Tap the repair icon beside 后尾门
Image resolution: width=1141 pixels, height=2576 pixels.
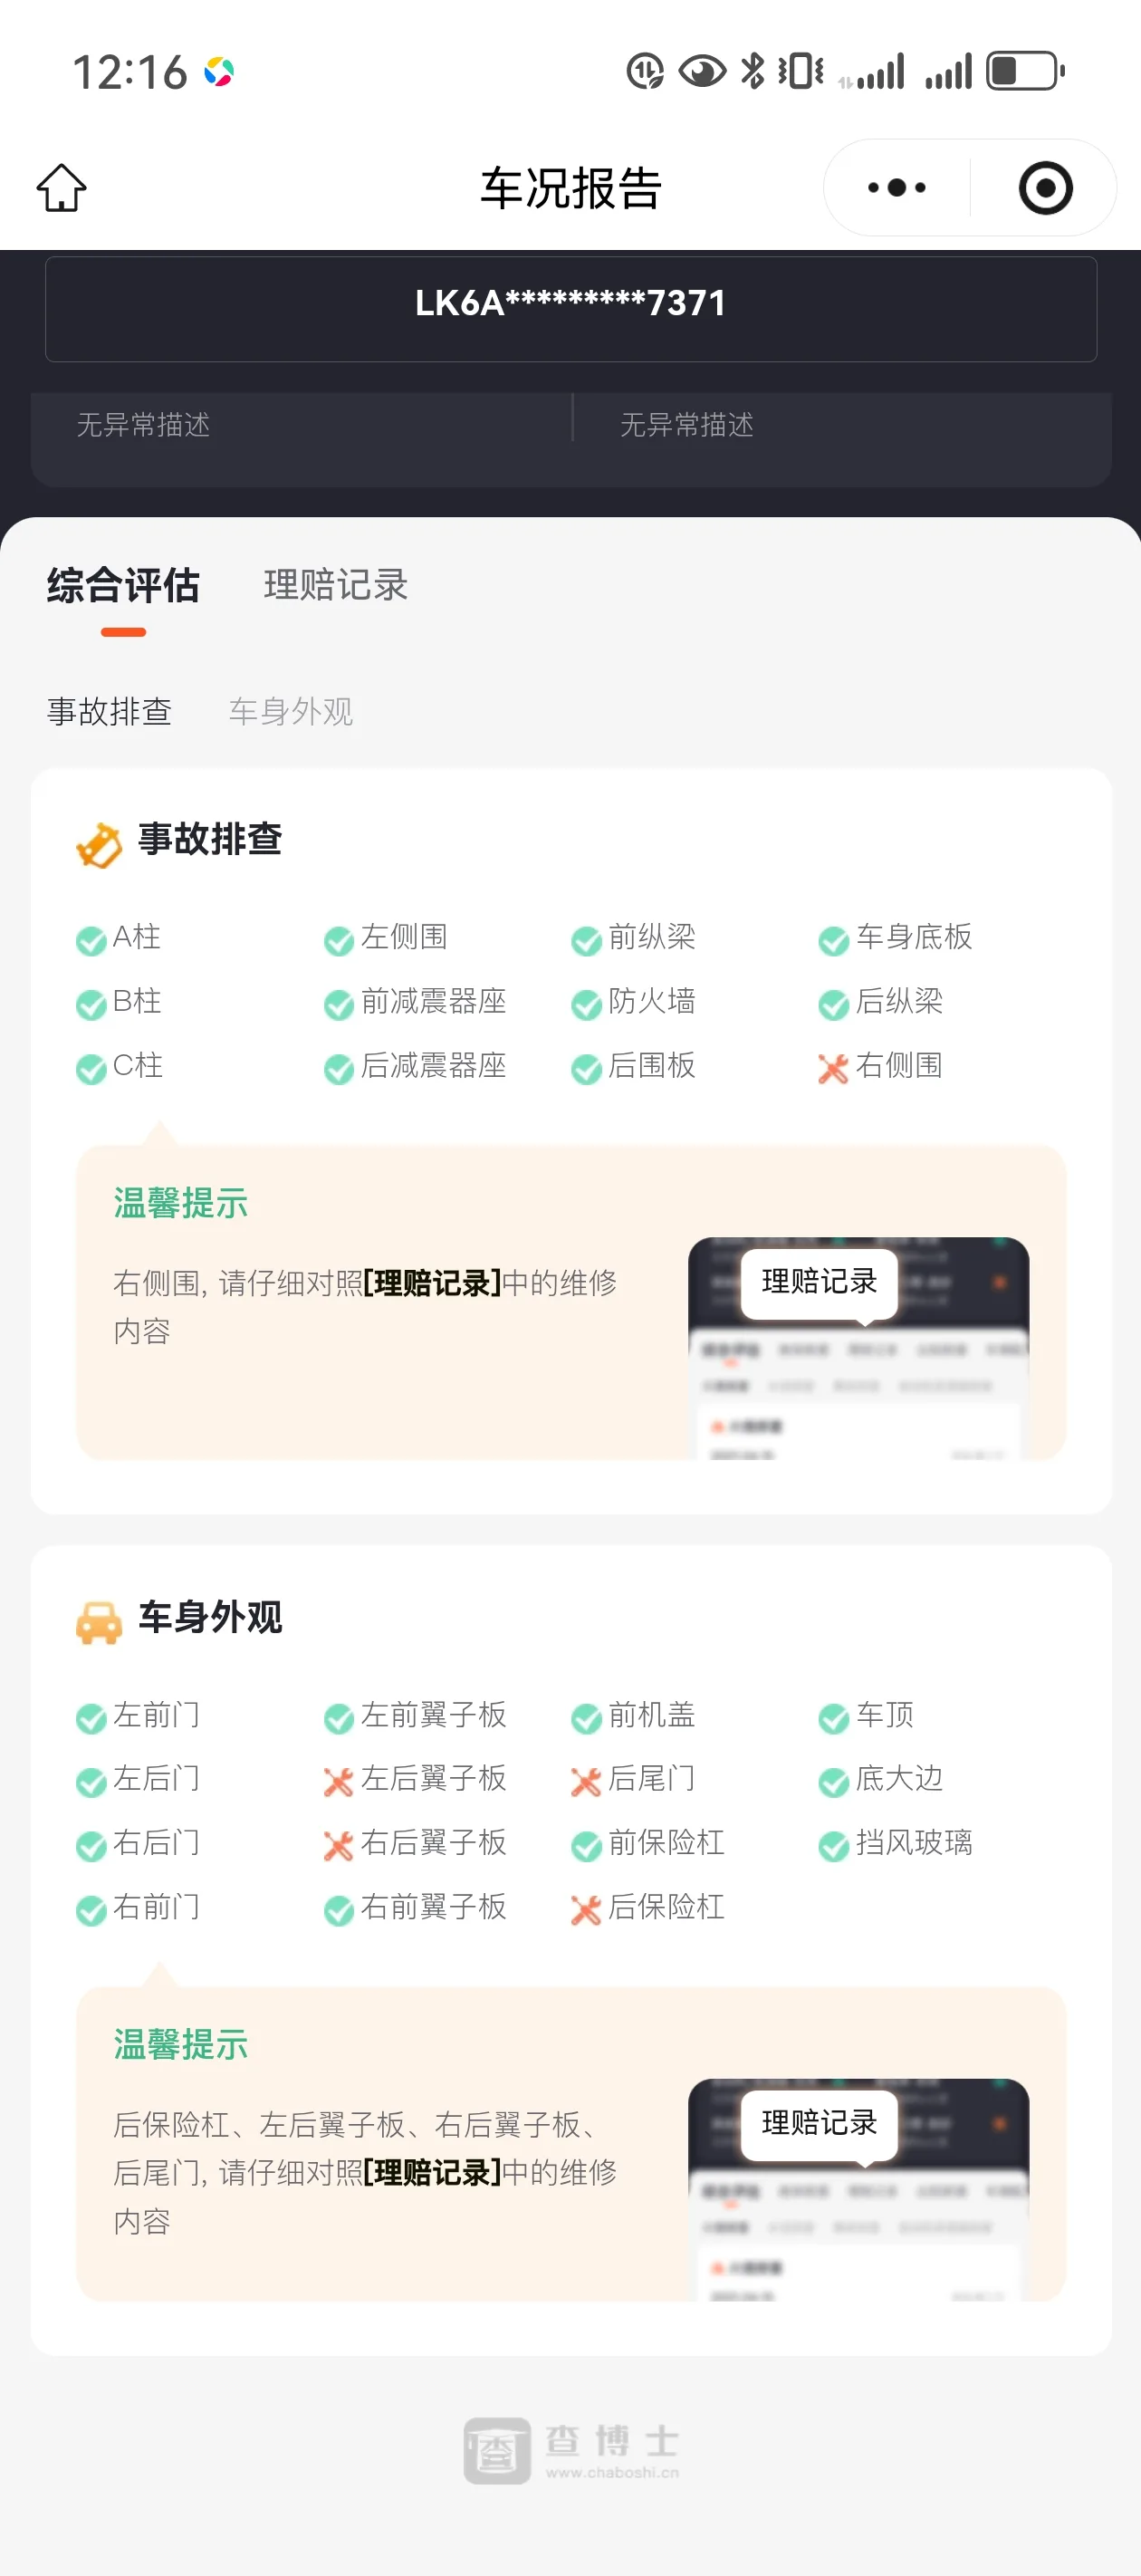586,1781
